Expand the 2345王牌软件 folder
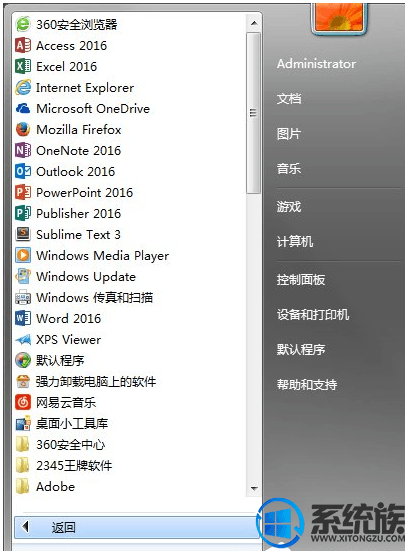The width and height of the screenshot is (405, 551). coord(23,466)
